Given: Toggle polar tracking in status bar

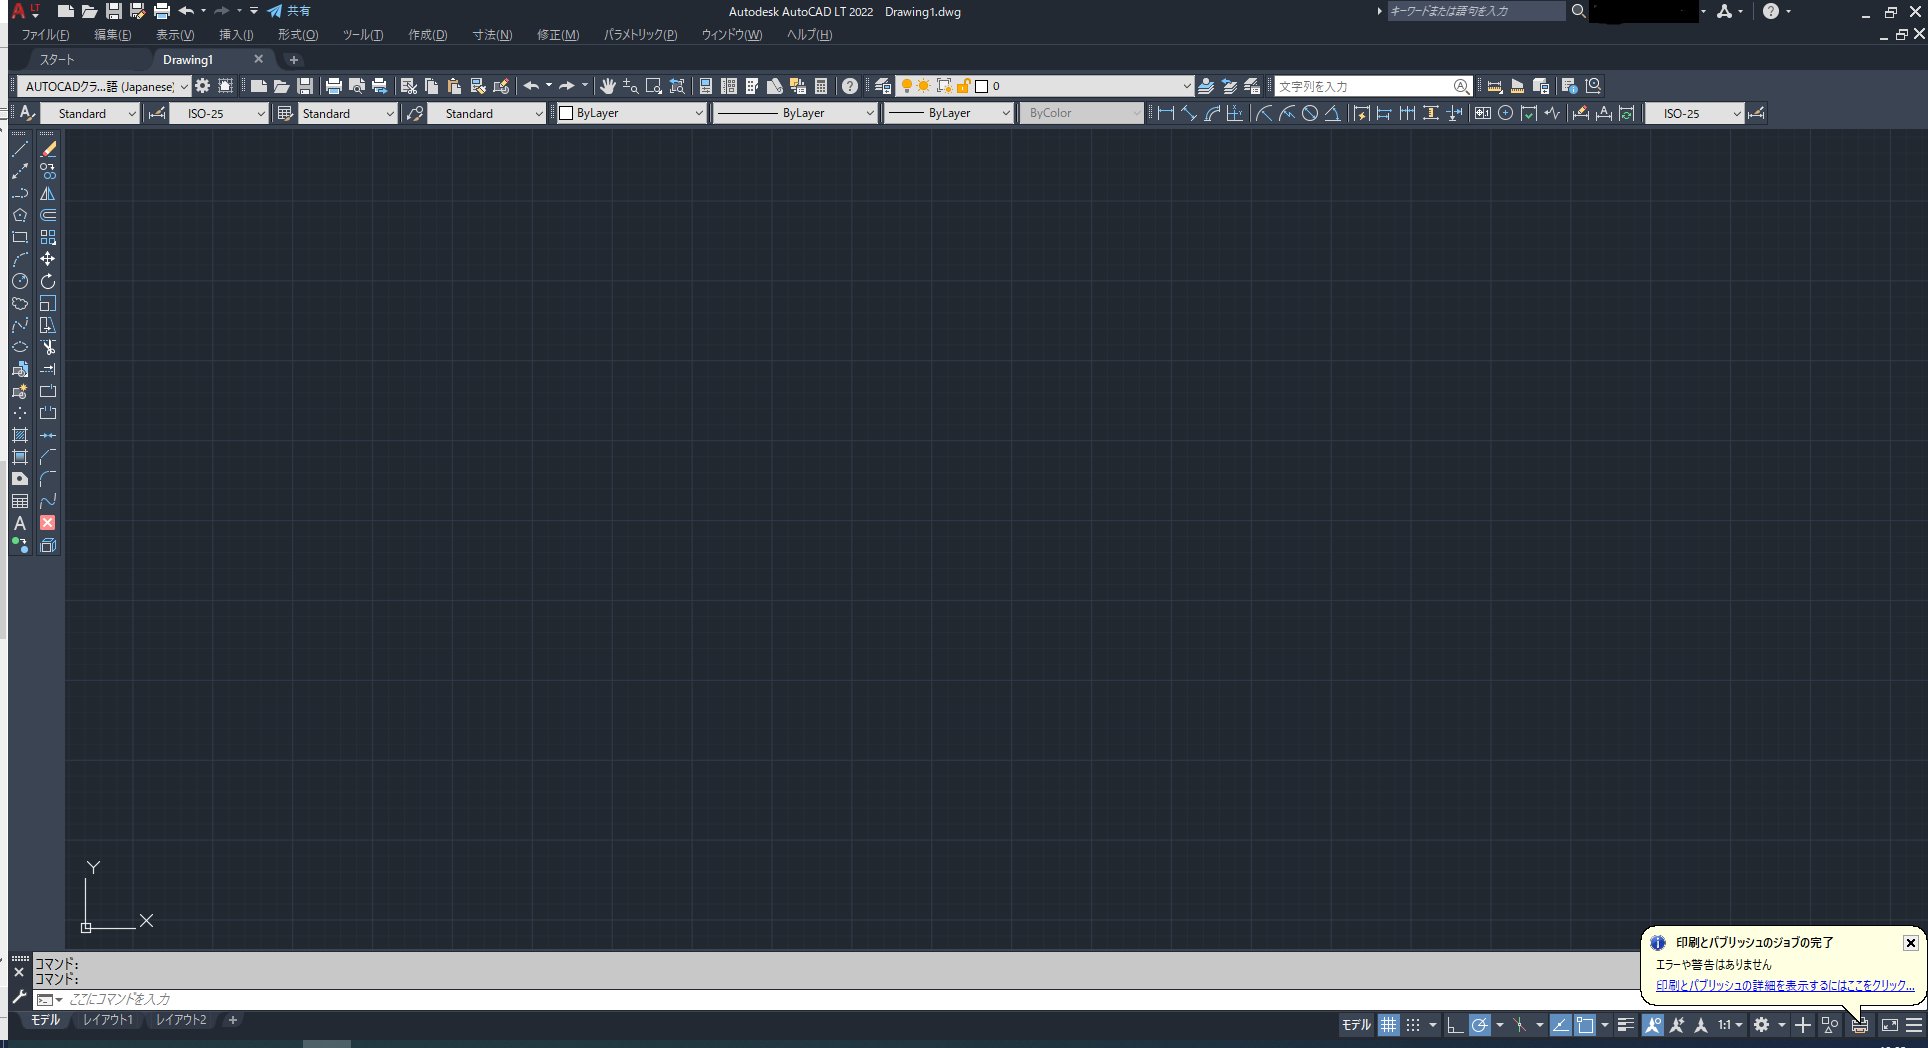Looking at the screenshot, I should pyautogui.click(x=1480, y=1025).
